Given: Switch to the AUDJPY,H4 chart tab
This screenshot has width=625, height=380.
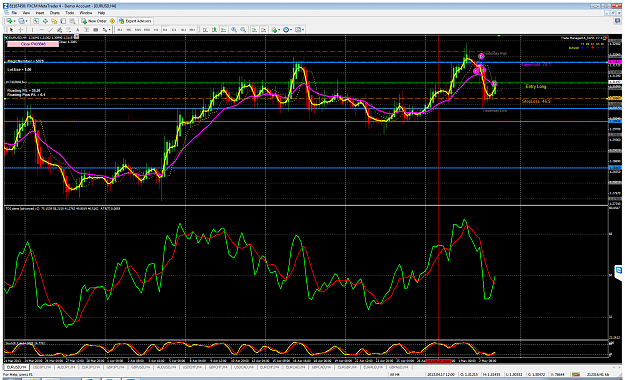Looking at the screenshot, I should point(65,367).
